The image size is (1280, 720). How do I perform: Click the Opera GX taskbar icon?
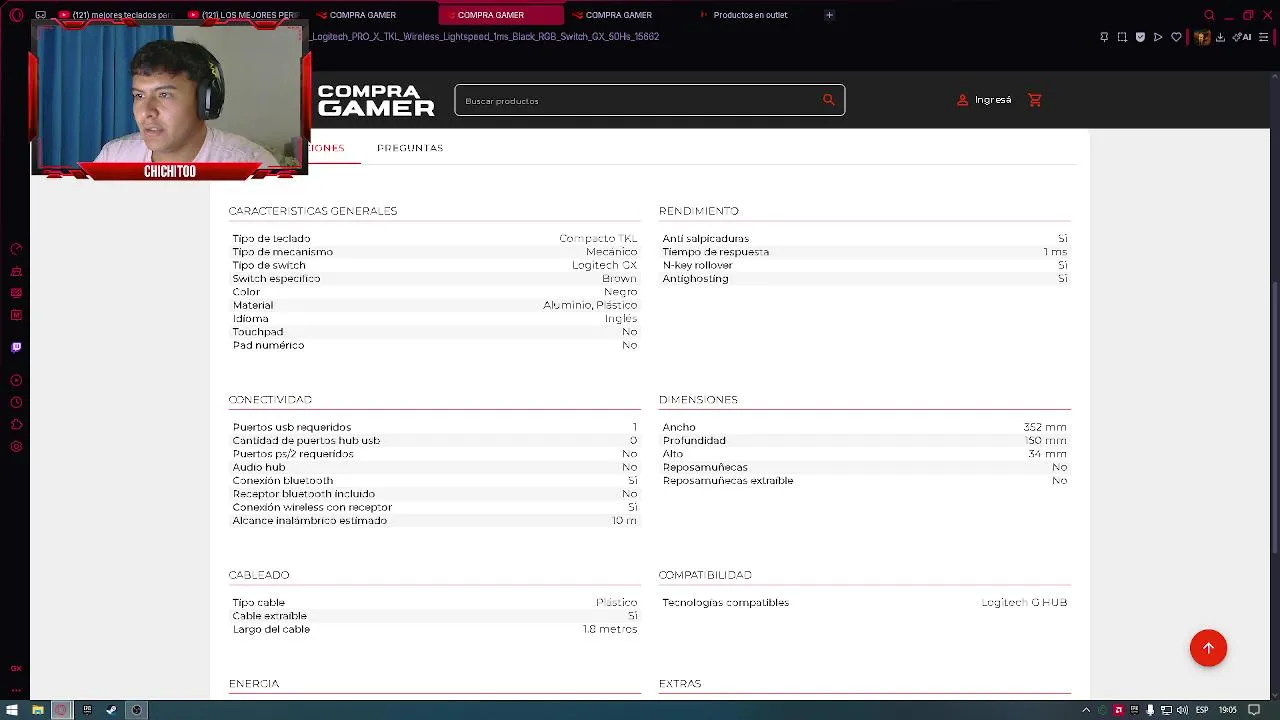[61, 710]
